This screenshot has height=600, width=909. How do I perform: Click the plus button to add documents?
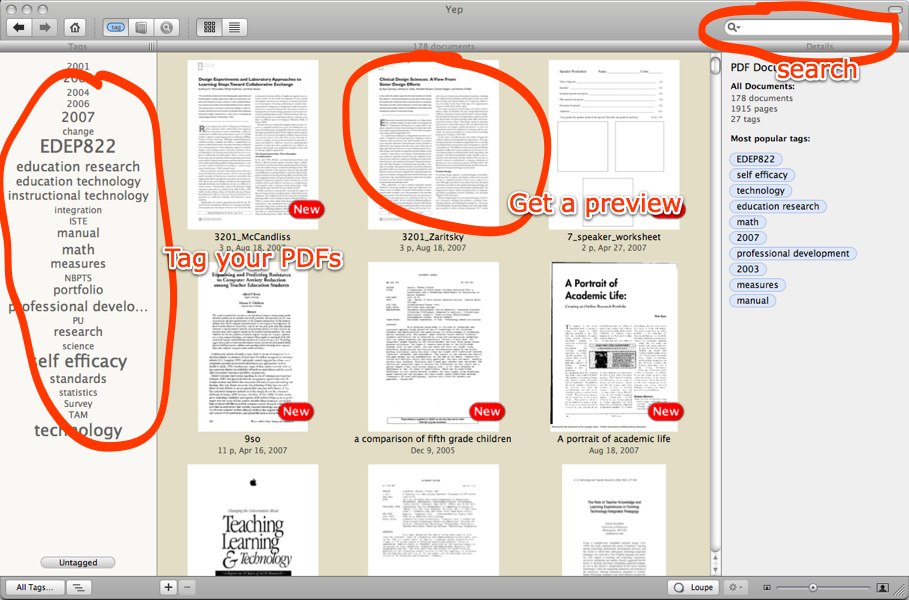click(x=169, y=587)
